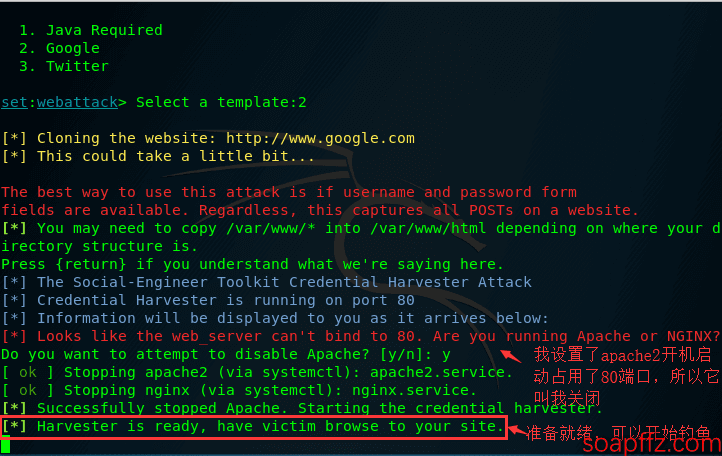Image resolution: width=722 pixels, height=456 pixels.
Task: Click the 'set' underlined prompt text
Action: coord(14,102)
